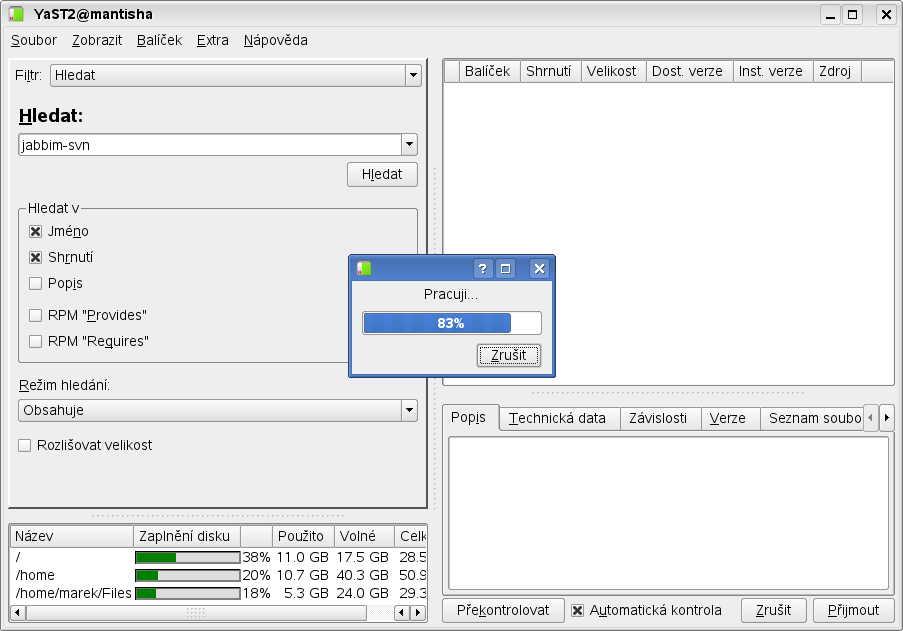Toggle Rozlišovat velikost checkbox

click(x=25, y=446)
